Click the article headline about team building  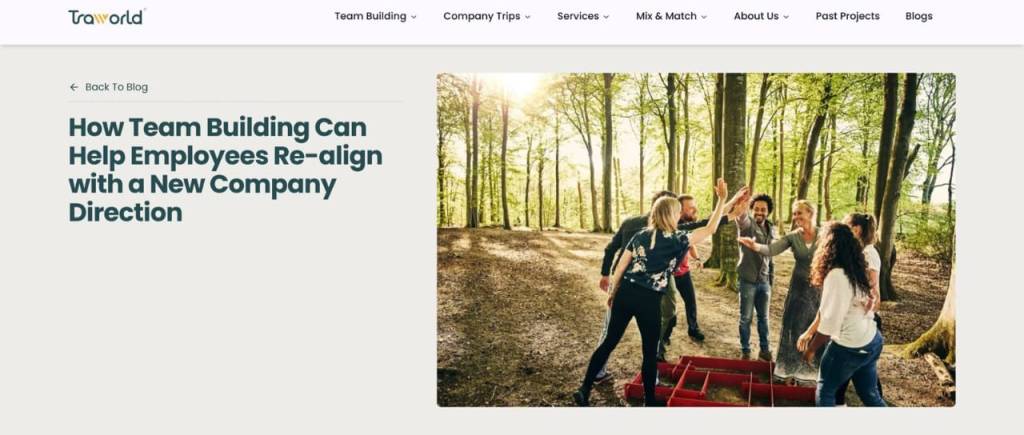[x=225, y=170]
